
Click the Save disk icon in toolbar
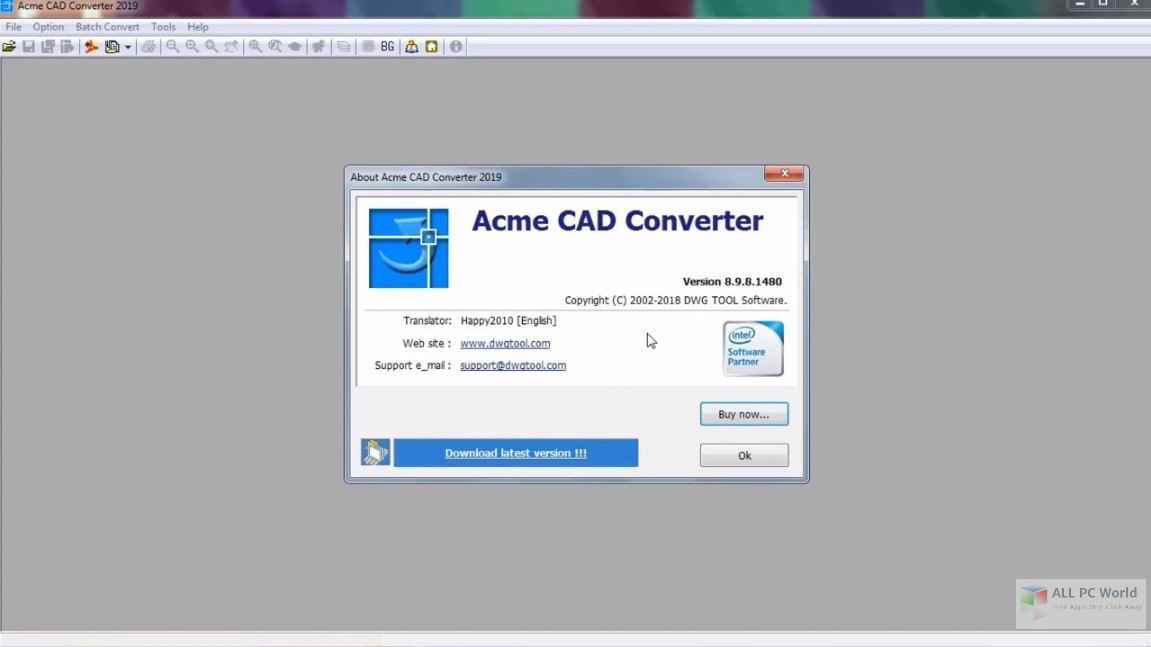click(28, 47)
